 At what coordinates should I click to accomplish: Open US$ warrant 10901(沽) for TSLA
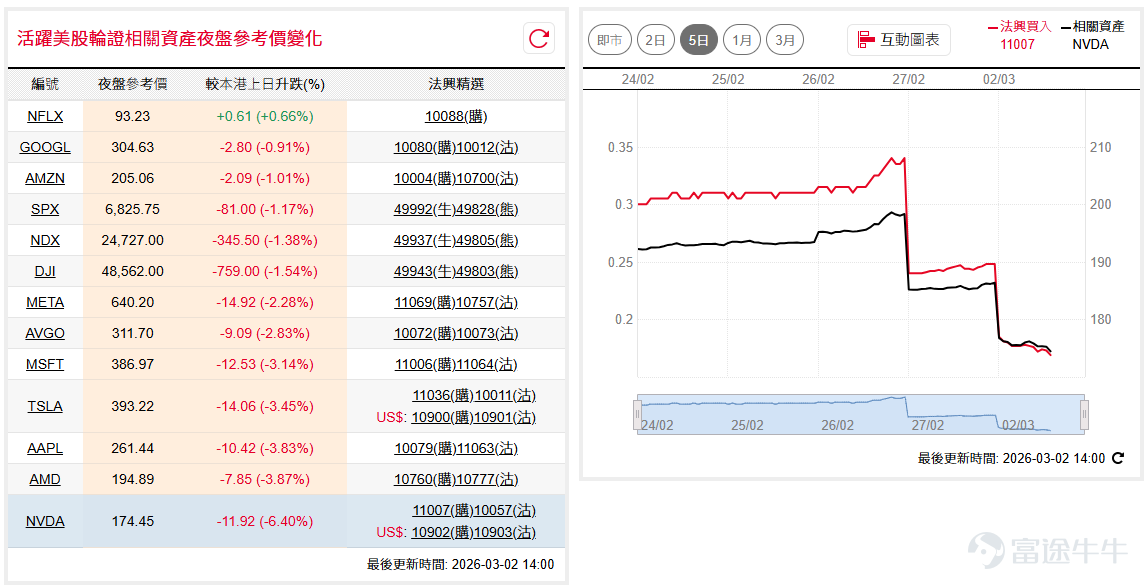pos(505,416)
